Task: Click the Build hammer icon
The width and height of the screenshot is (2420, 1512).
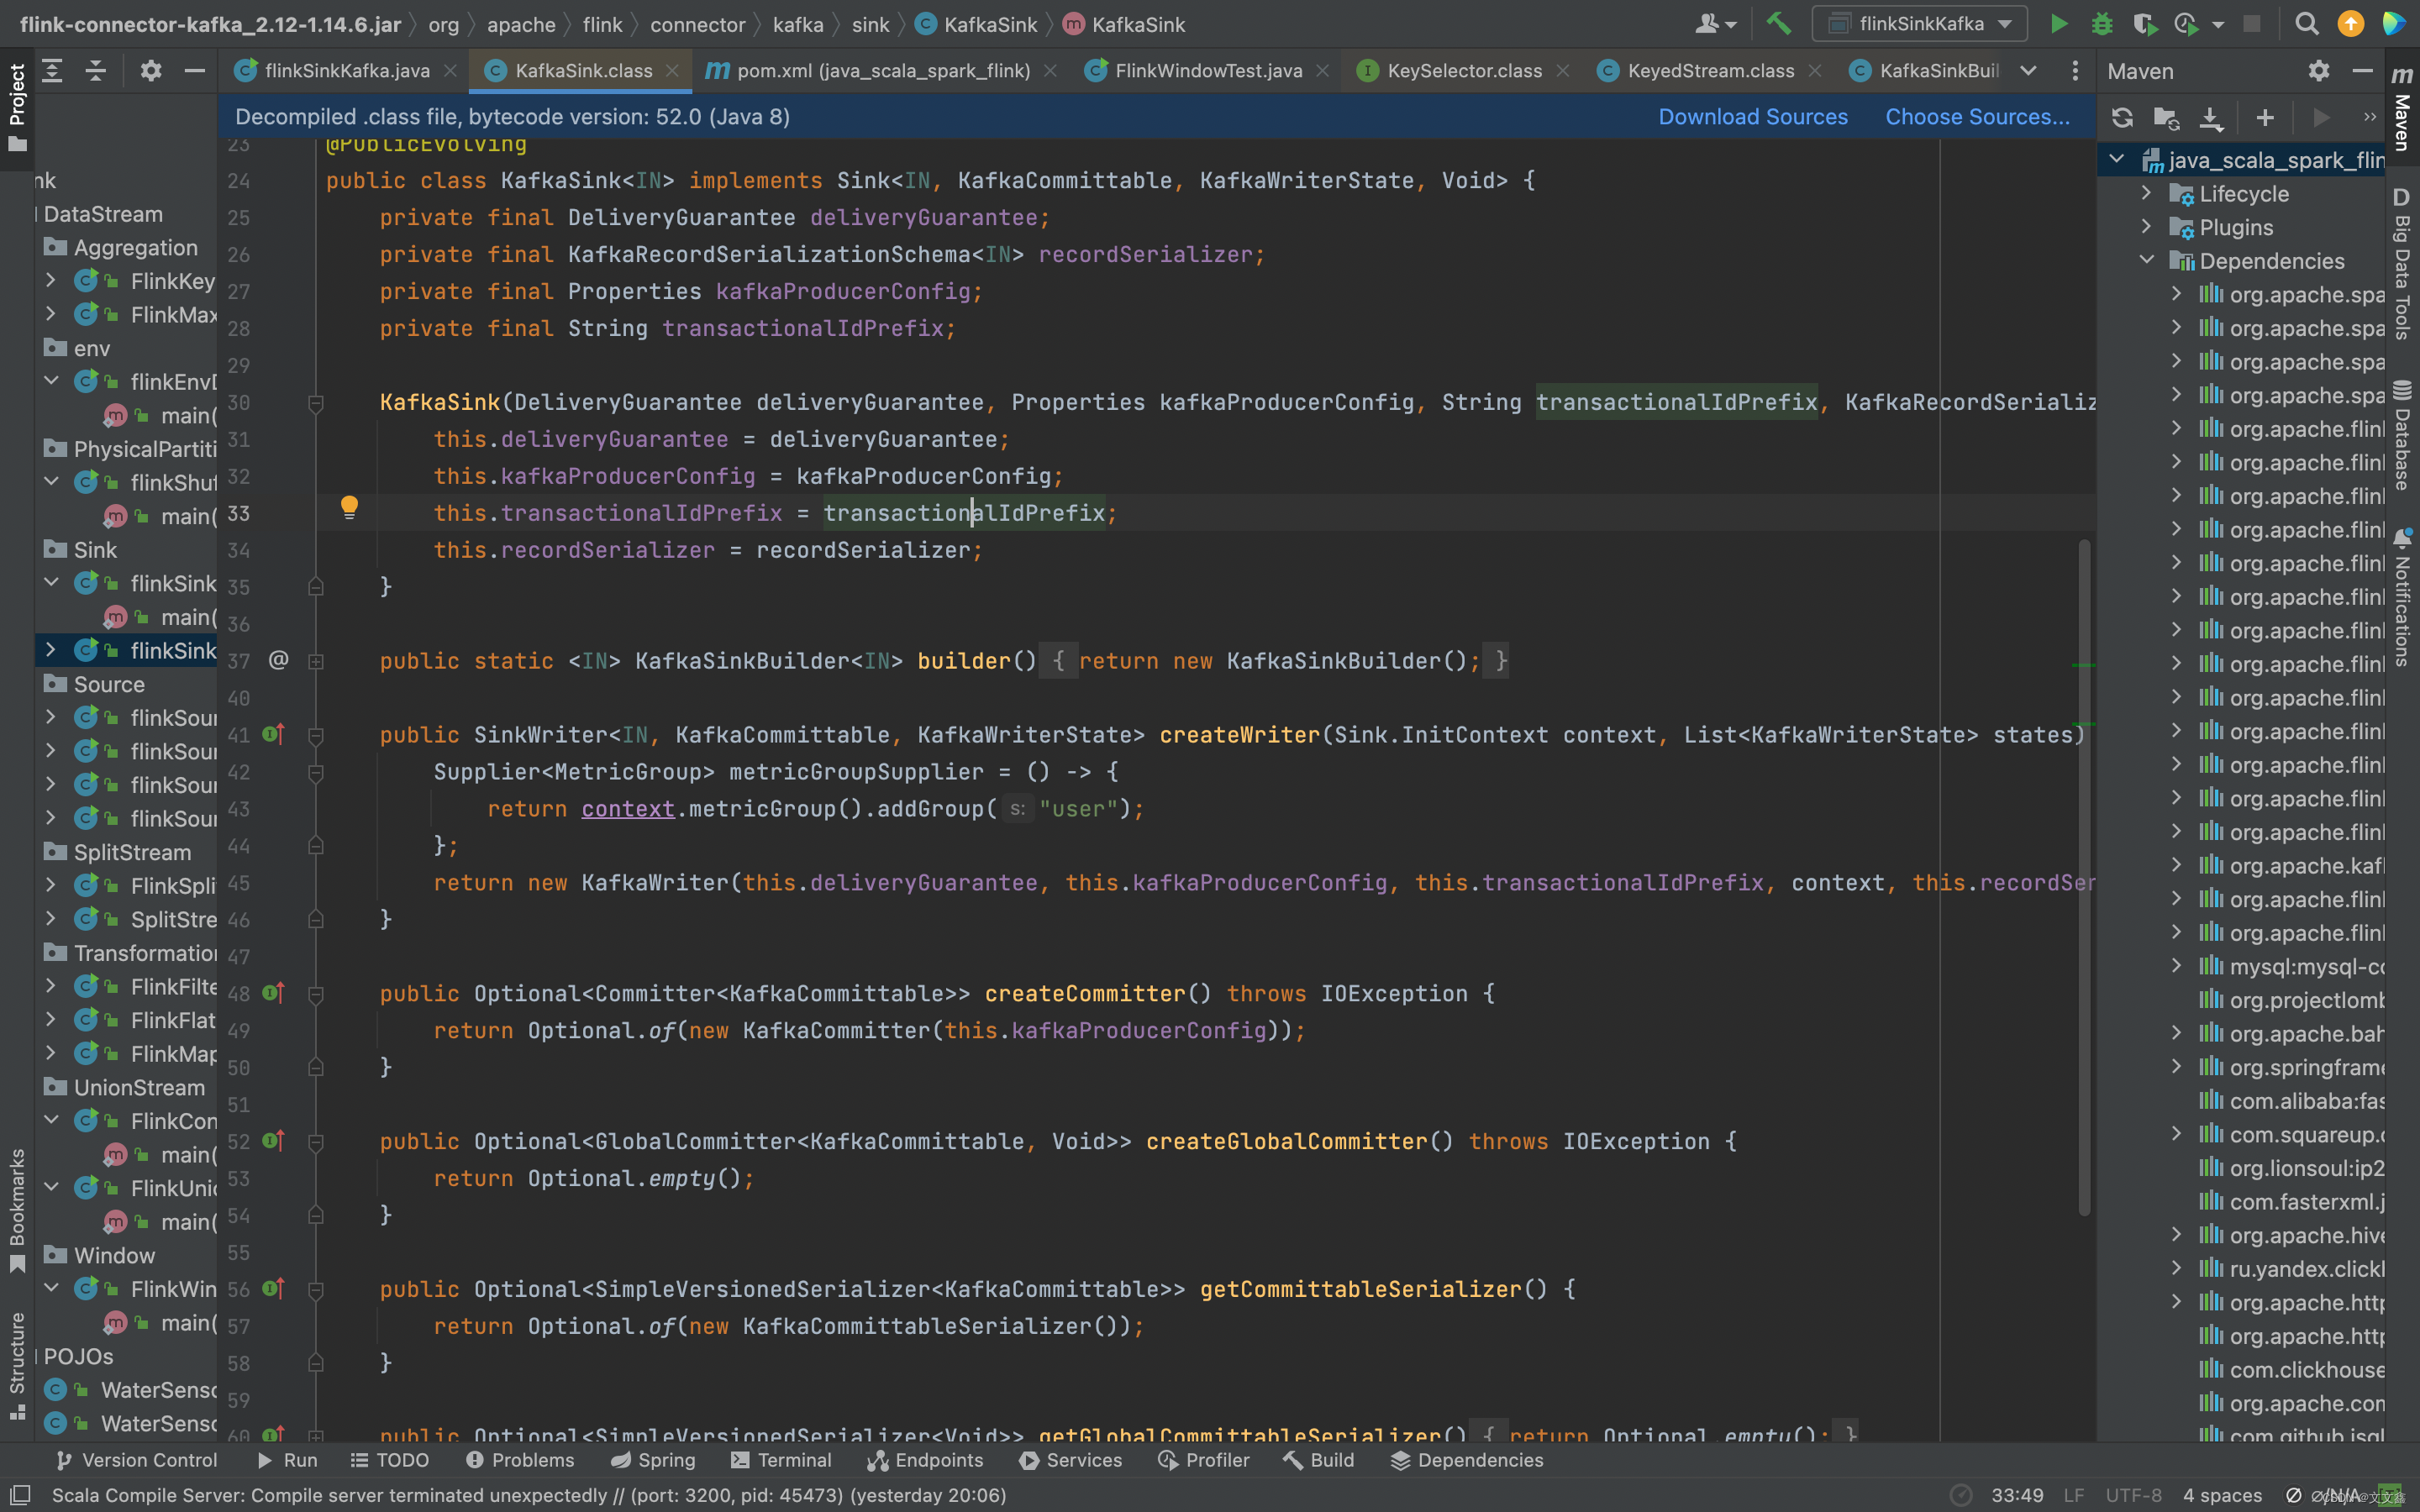Action: (1778, 24)
